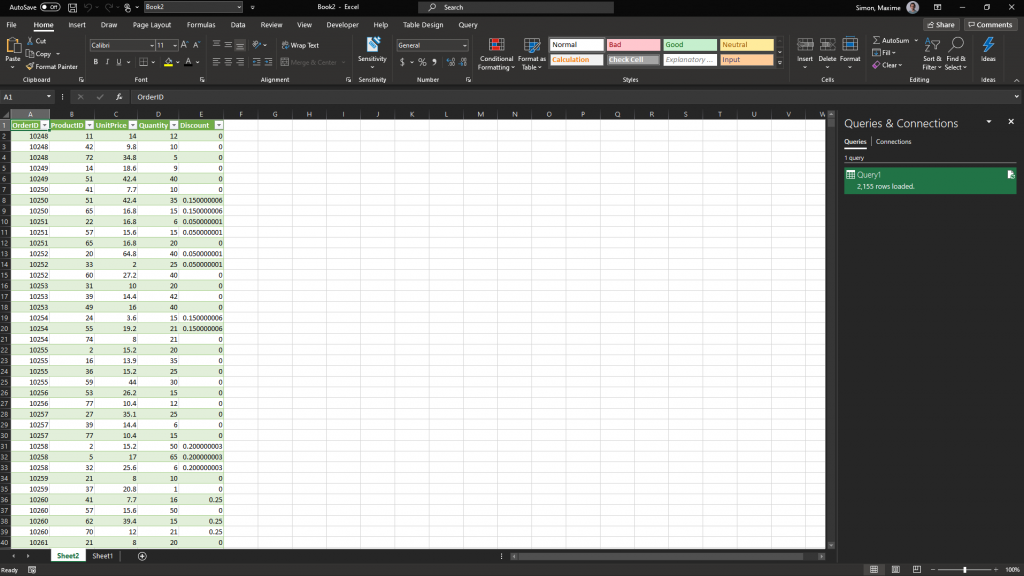Image resolution: width=1024 pixels, height=576 pixels.
Task: Switch to the Formulas ribbon tab
Action: click(201, 25)
